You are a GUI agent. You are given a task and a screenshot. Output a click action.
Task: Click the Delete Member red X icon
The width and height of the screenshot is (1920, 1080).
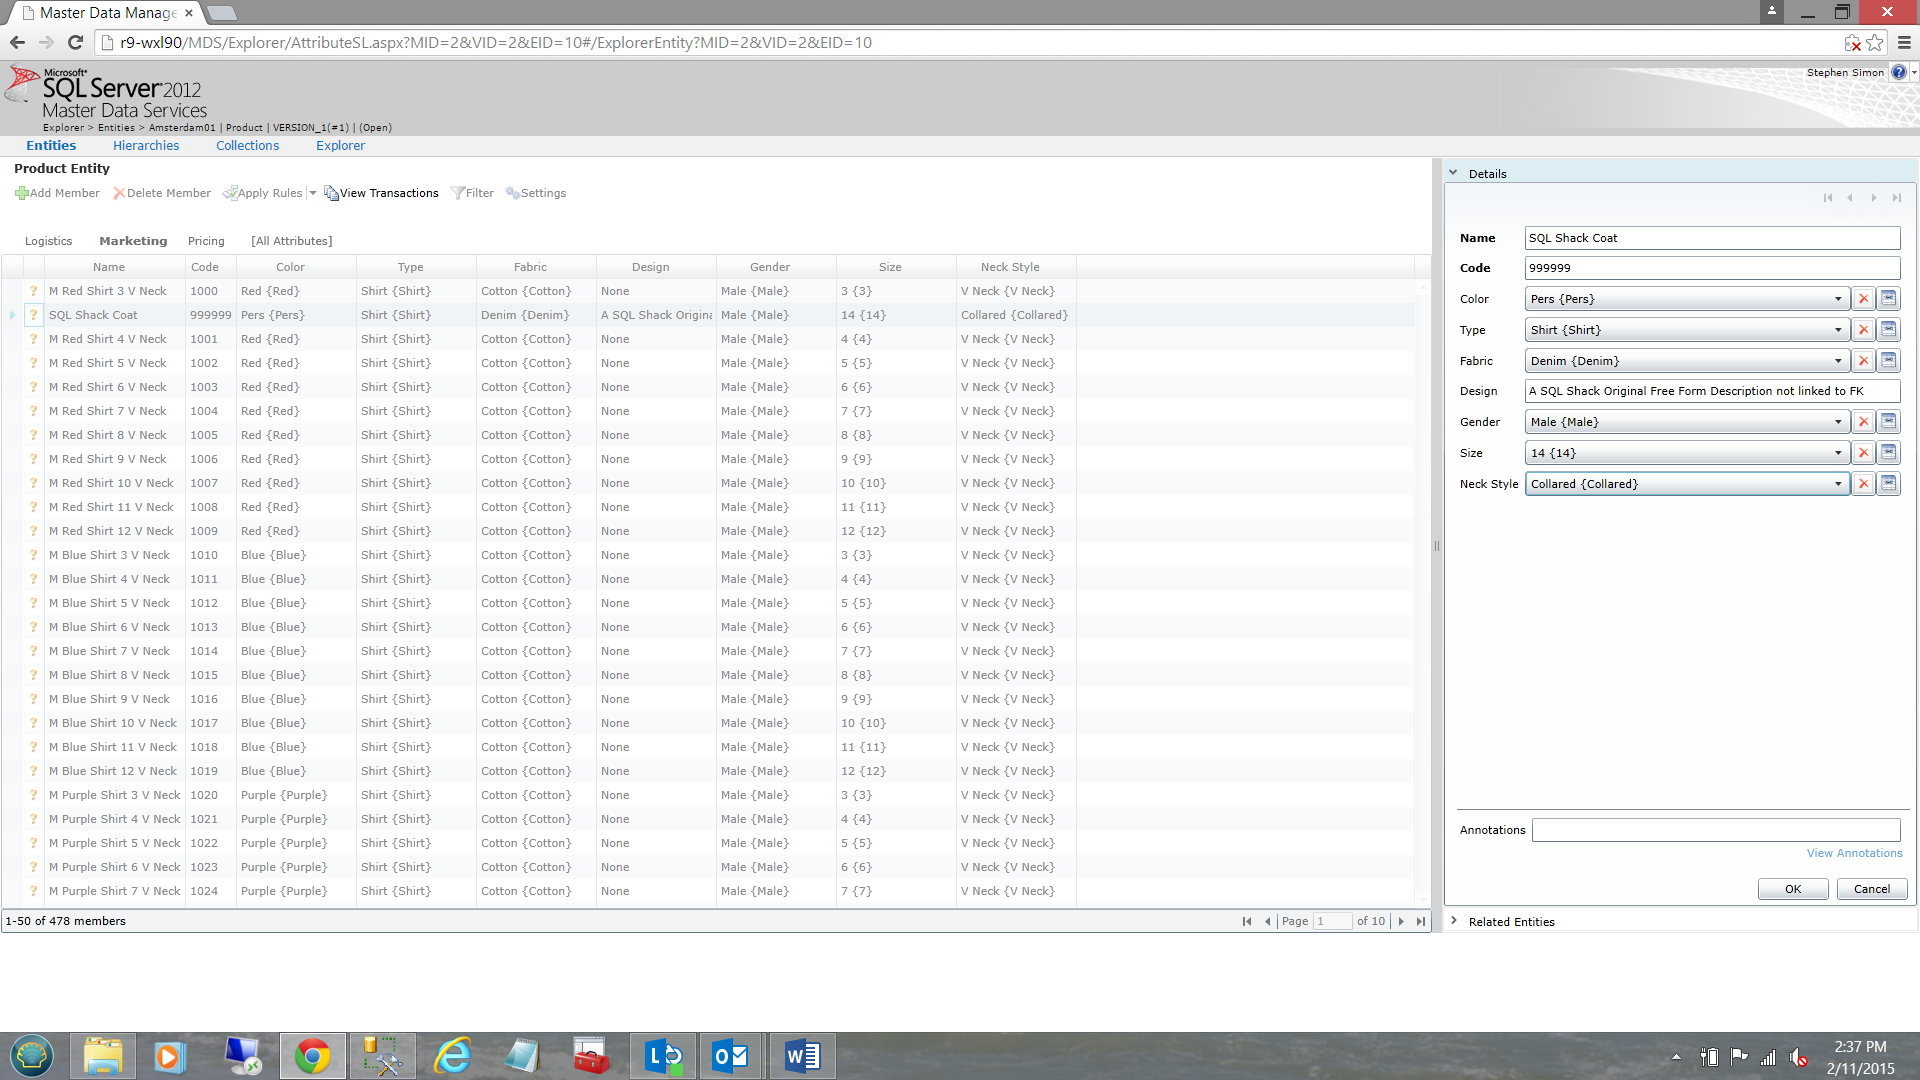coord(119,193)
